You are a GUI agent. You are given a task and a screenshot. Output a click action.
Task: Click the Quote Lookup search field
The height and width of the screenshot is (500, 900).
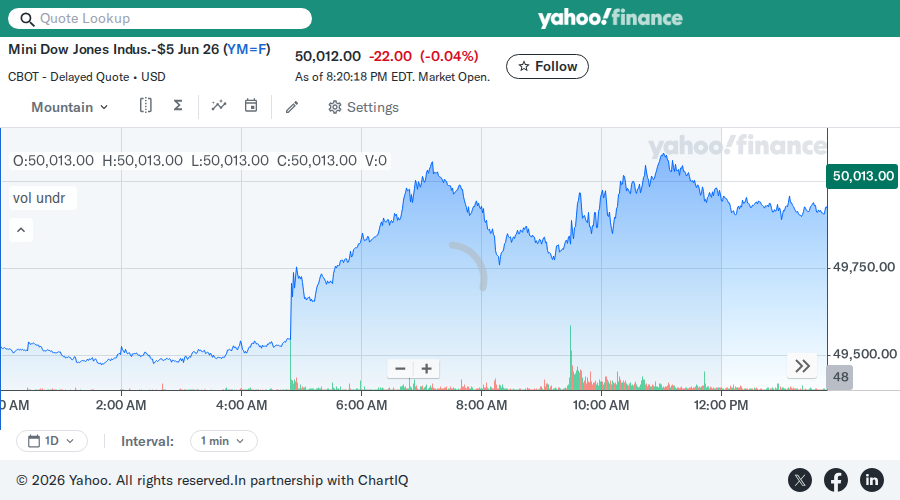tap(160, 18)
